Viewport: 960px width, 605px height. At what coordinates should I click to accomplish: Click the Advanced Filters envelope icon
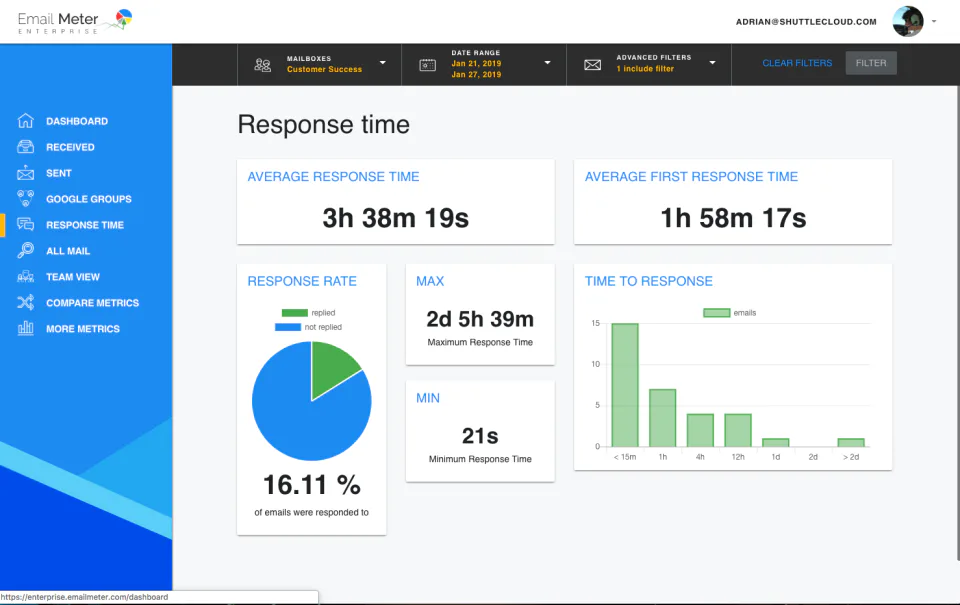click(x=593, y=63)
